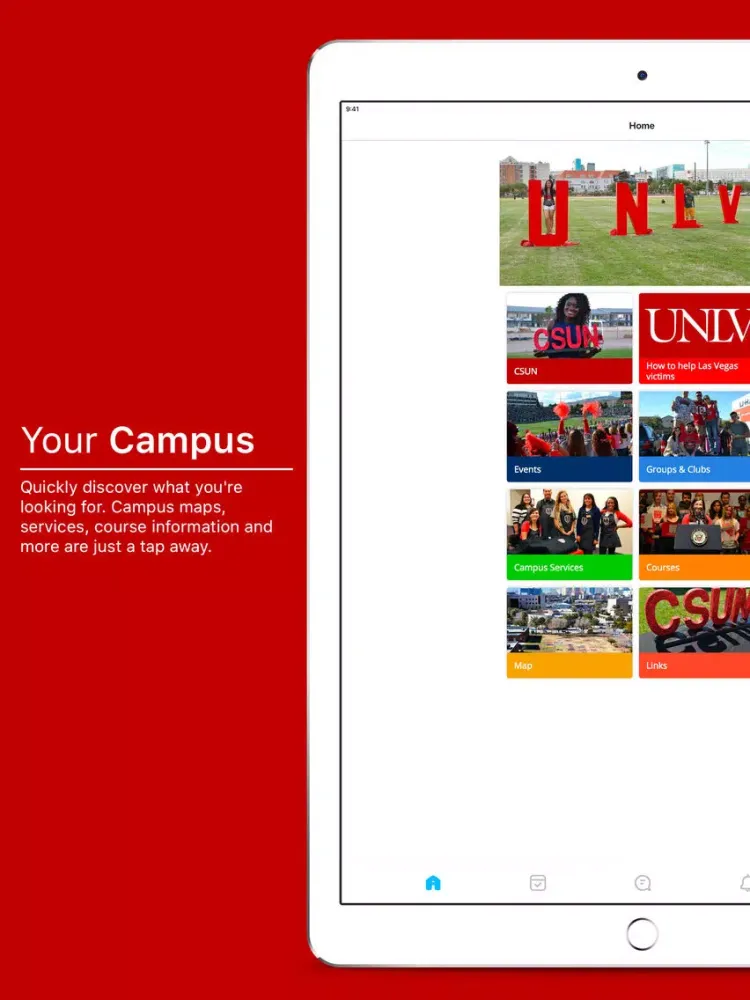The width and height of the screenshot is (750, 1000).
Task: Tap the 9:41 status bar time
Action: pos(352,109)
